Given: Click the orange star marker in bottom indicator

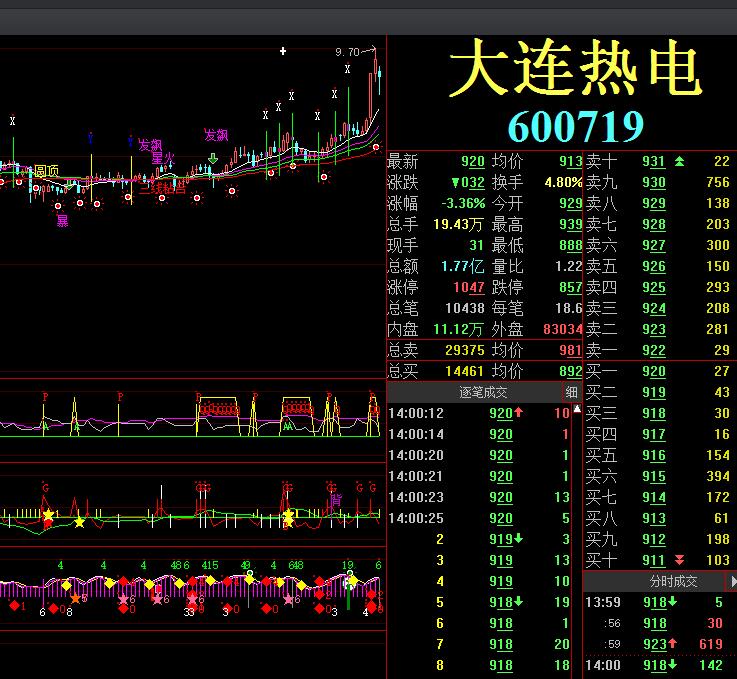Looking at the screenshot, I should coord(75,599).
